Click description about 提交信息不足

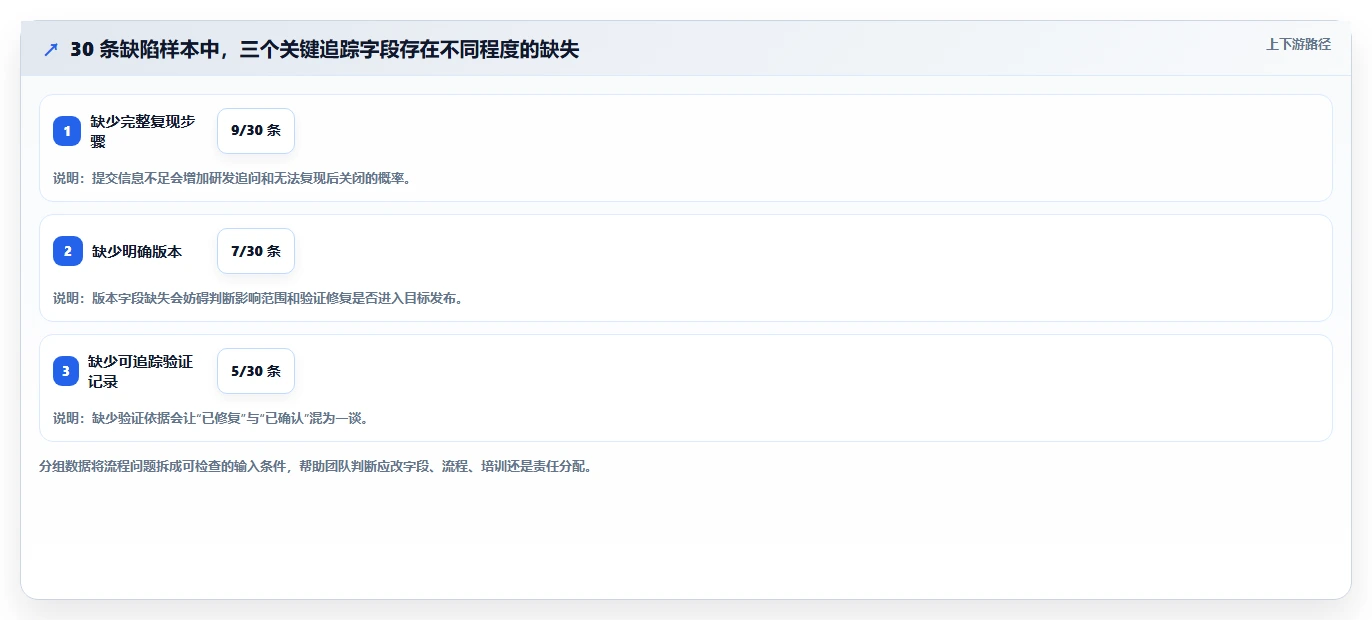232,179
